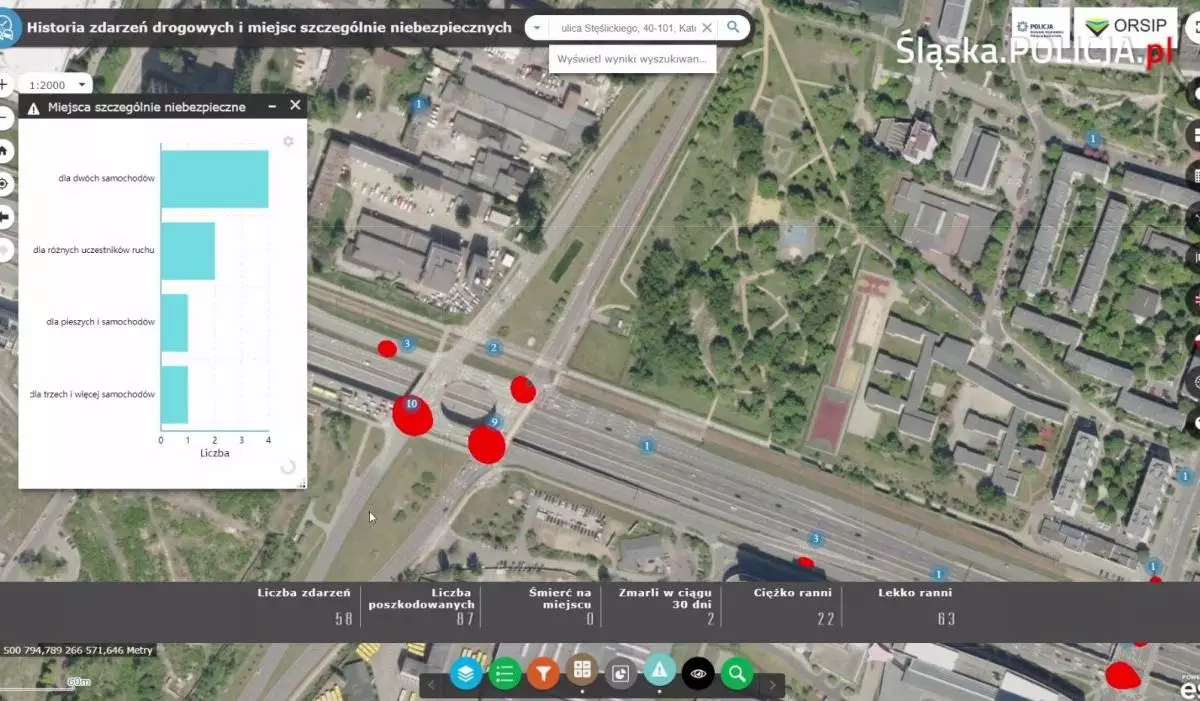Open the orange filter funnel widget

[543, 673]
